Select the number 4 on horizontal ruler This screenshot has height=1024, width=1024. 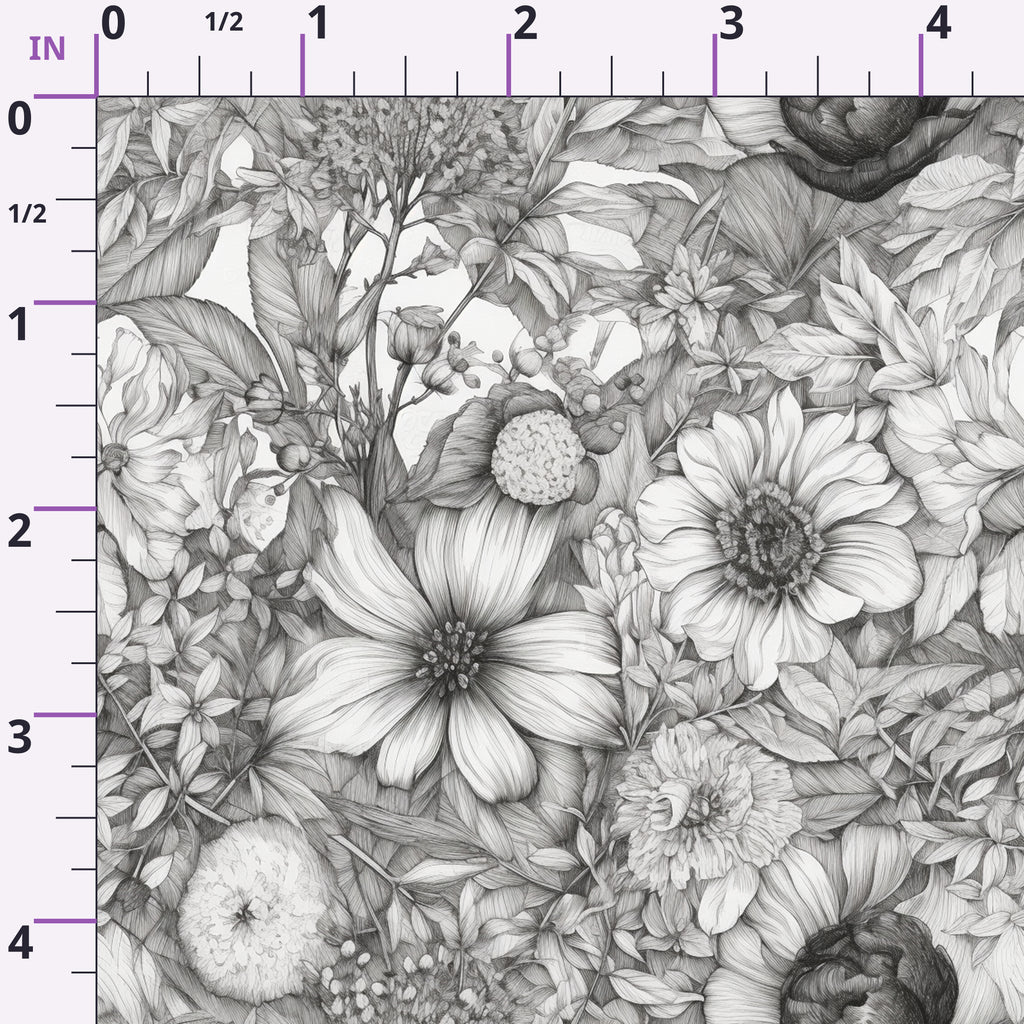(938, 24)
